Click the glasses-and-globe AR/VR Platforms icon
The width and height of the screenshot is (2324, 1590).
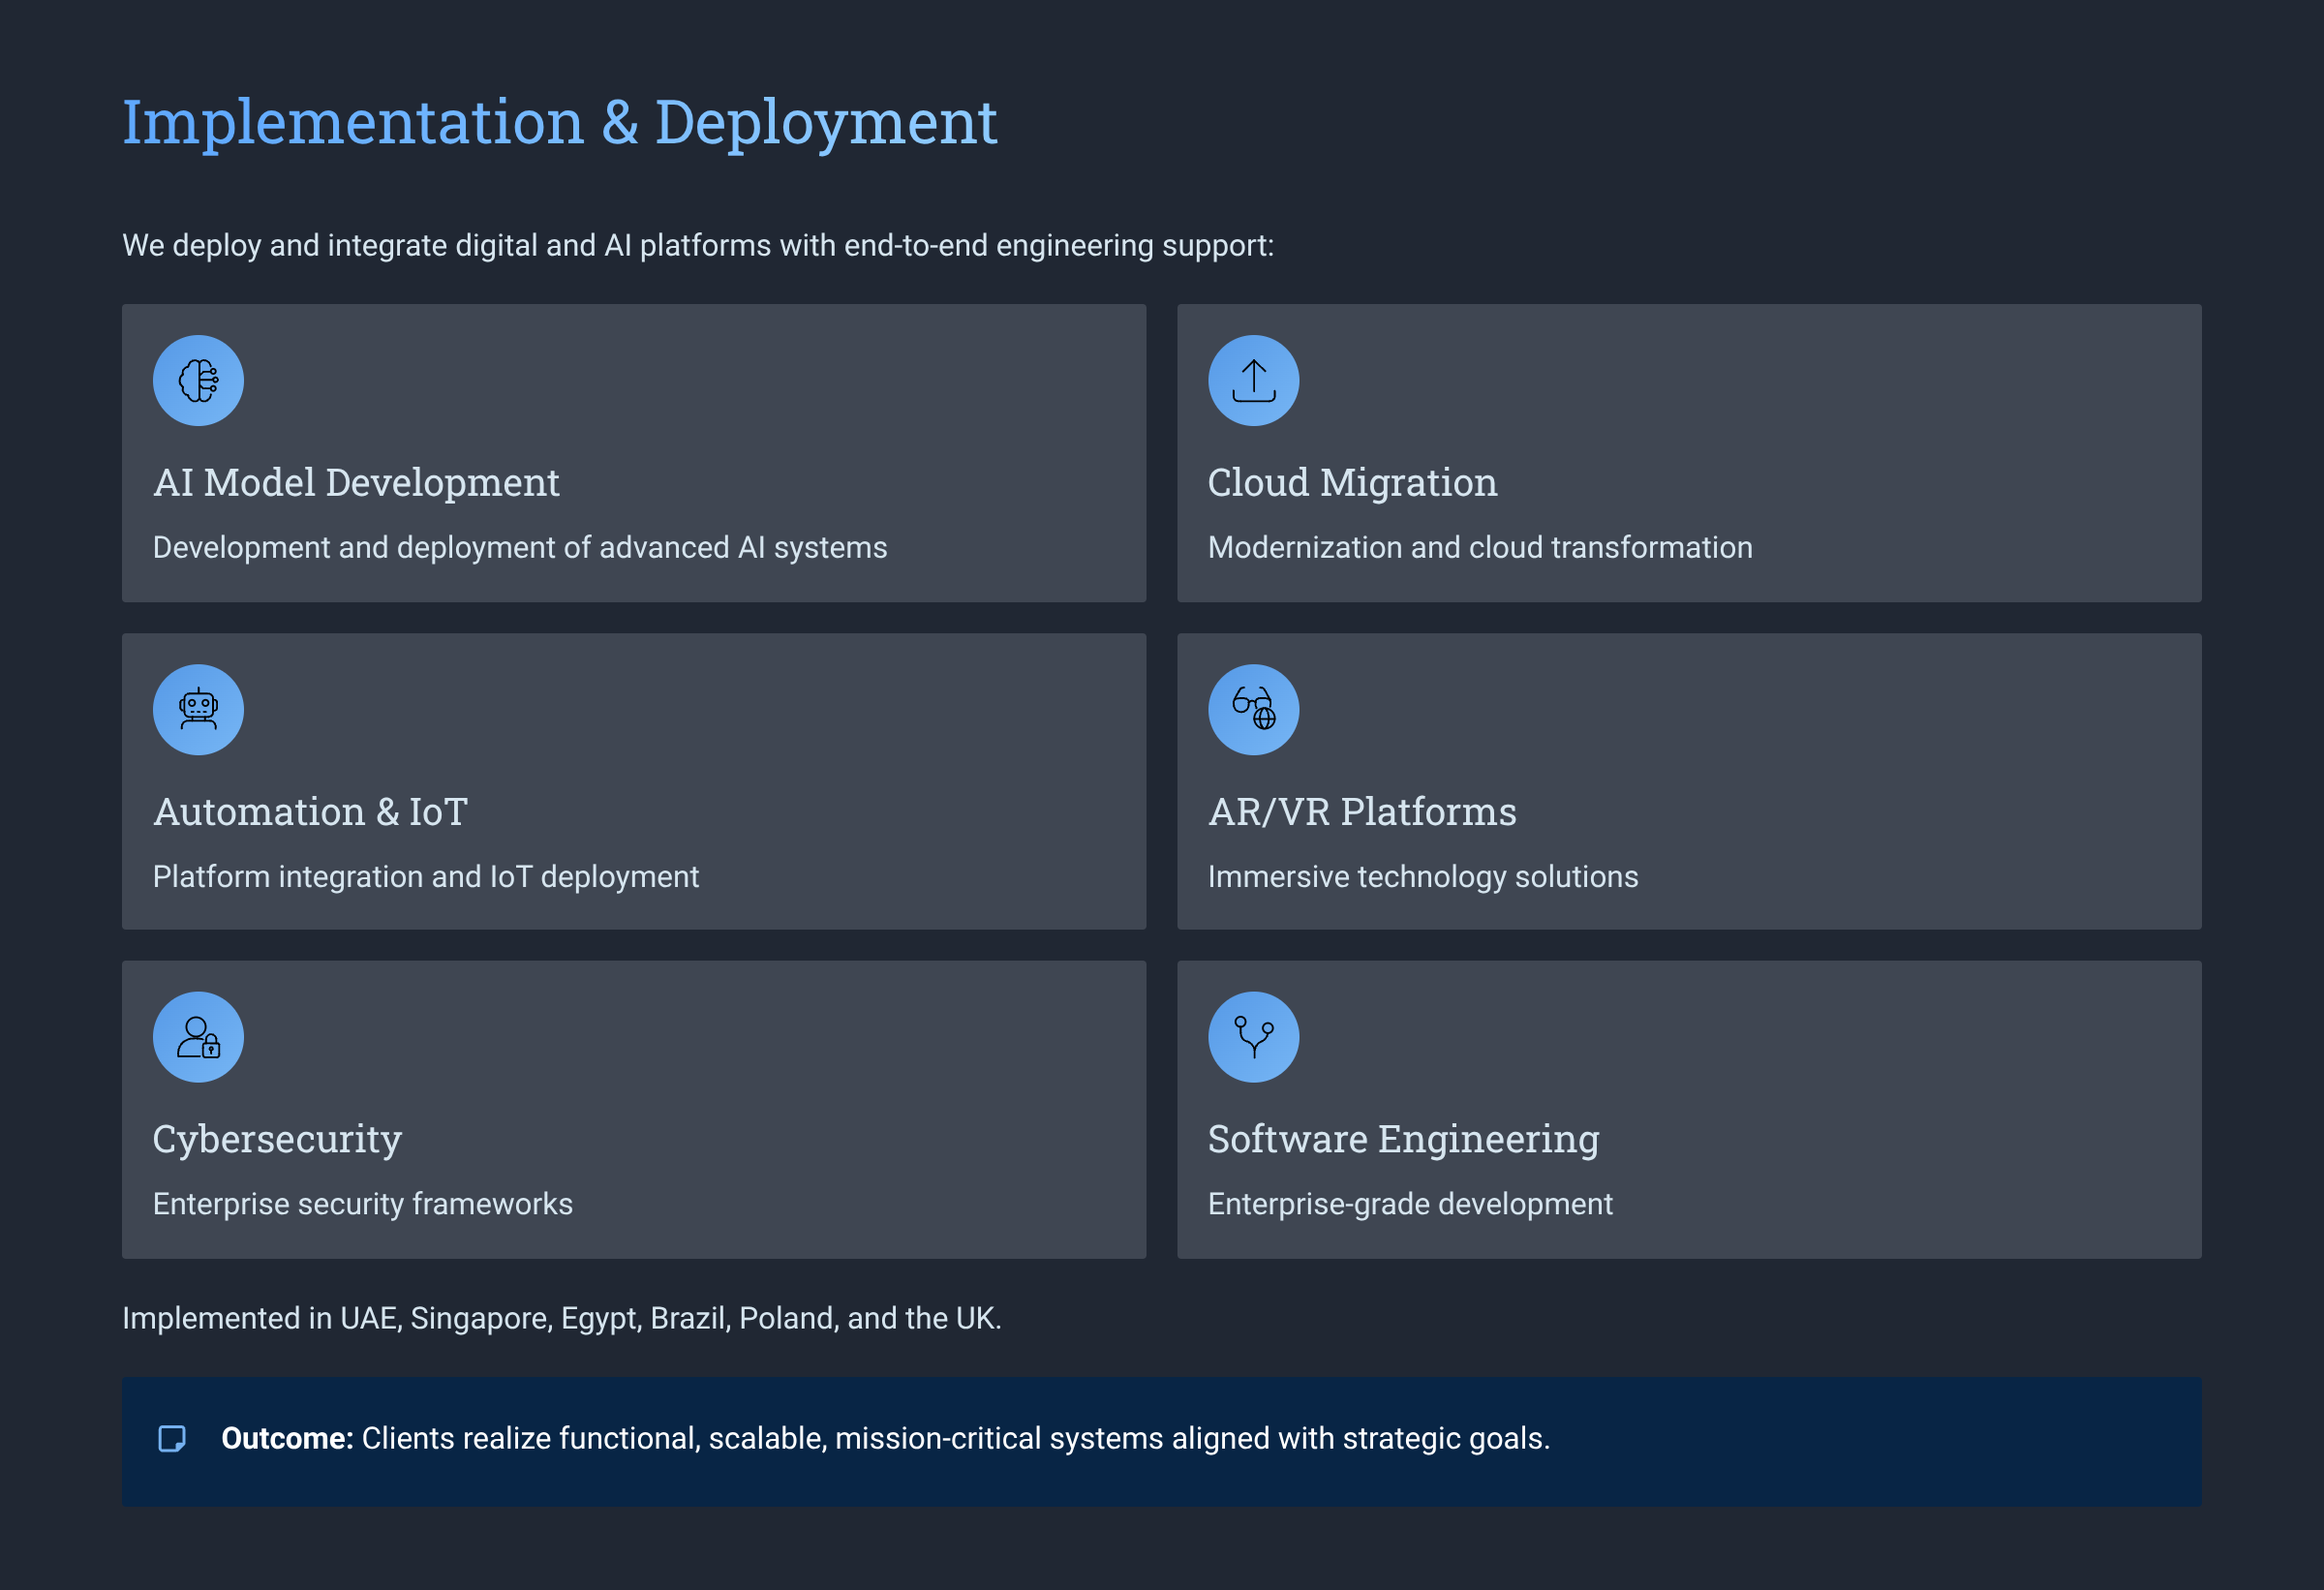(x=1253, y=710)
